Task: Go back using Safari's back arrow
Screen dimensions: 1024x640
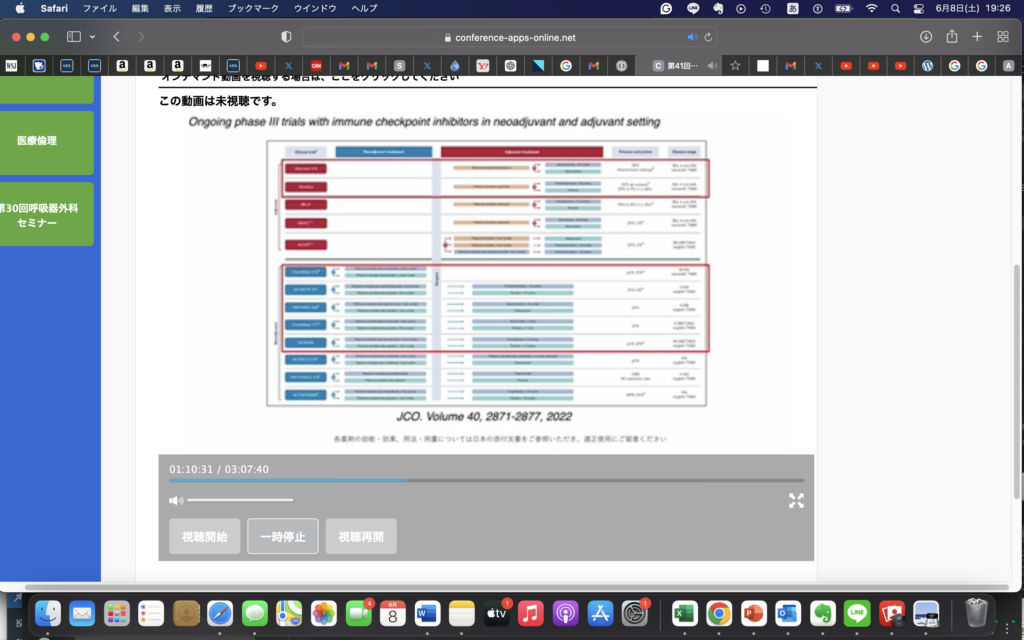Action: 117,37
